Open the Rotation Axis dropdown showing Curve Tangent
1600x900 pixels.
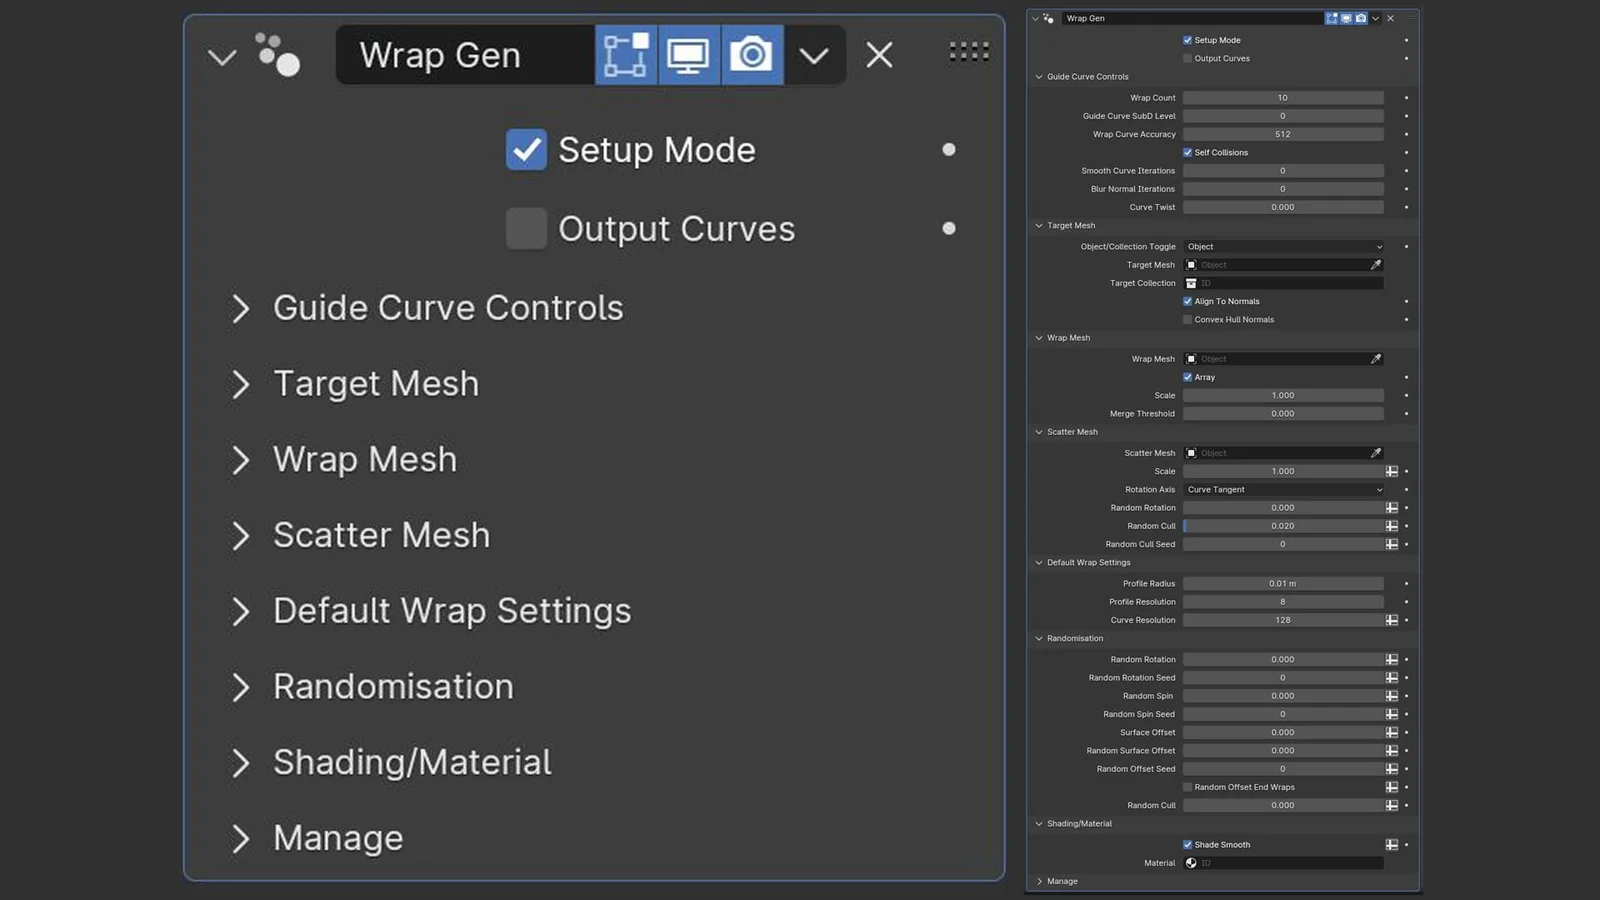pyautogui.click(x=1283, y=489)
